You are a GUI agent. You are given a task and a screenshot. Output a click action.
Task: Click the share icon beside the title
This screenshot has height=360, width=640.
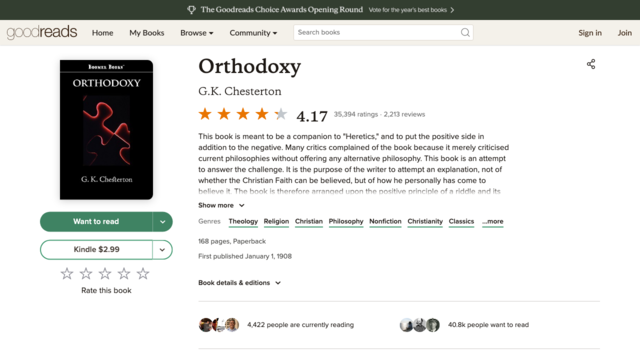coord(591,64)
